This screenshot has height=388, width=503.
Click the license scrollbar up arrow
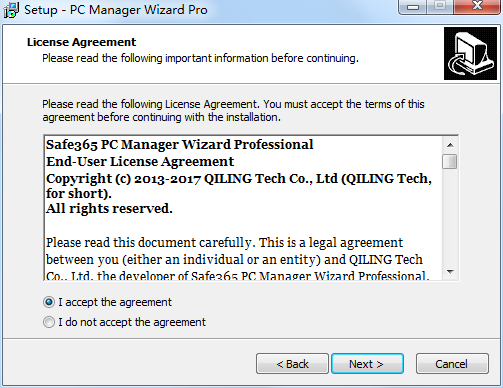tap(450, 145)
